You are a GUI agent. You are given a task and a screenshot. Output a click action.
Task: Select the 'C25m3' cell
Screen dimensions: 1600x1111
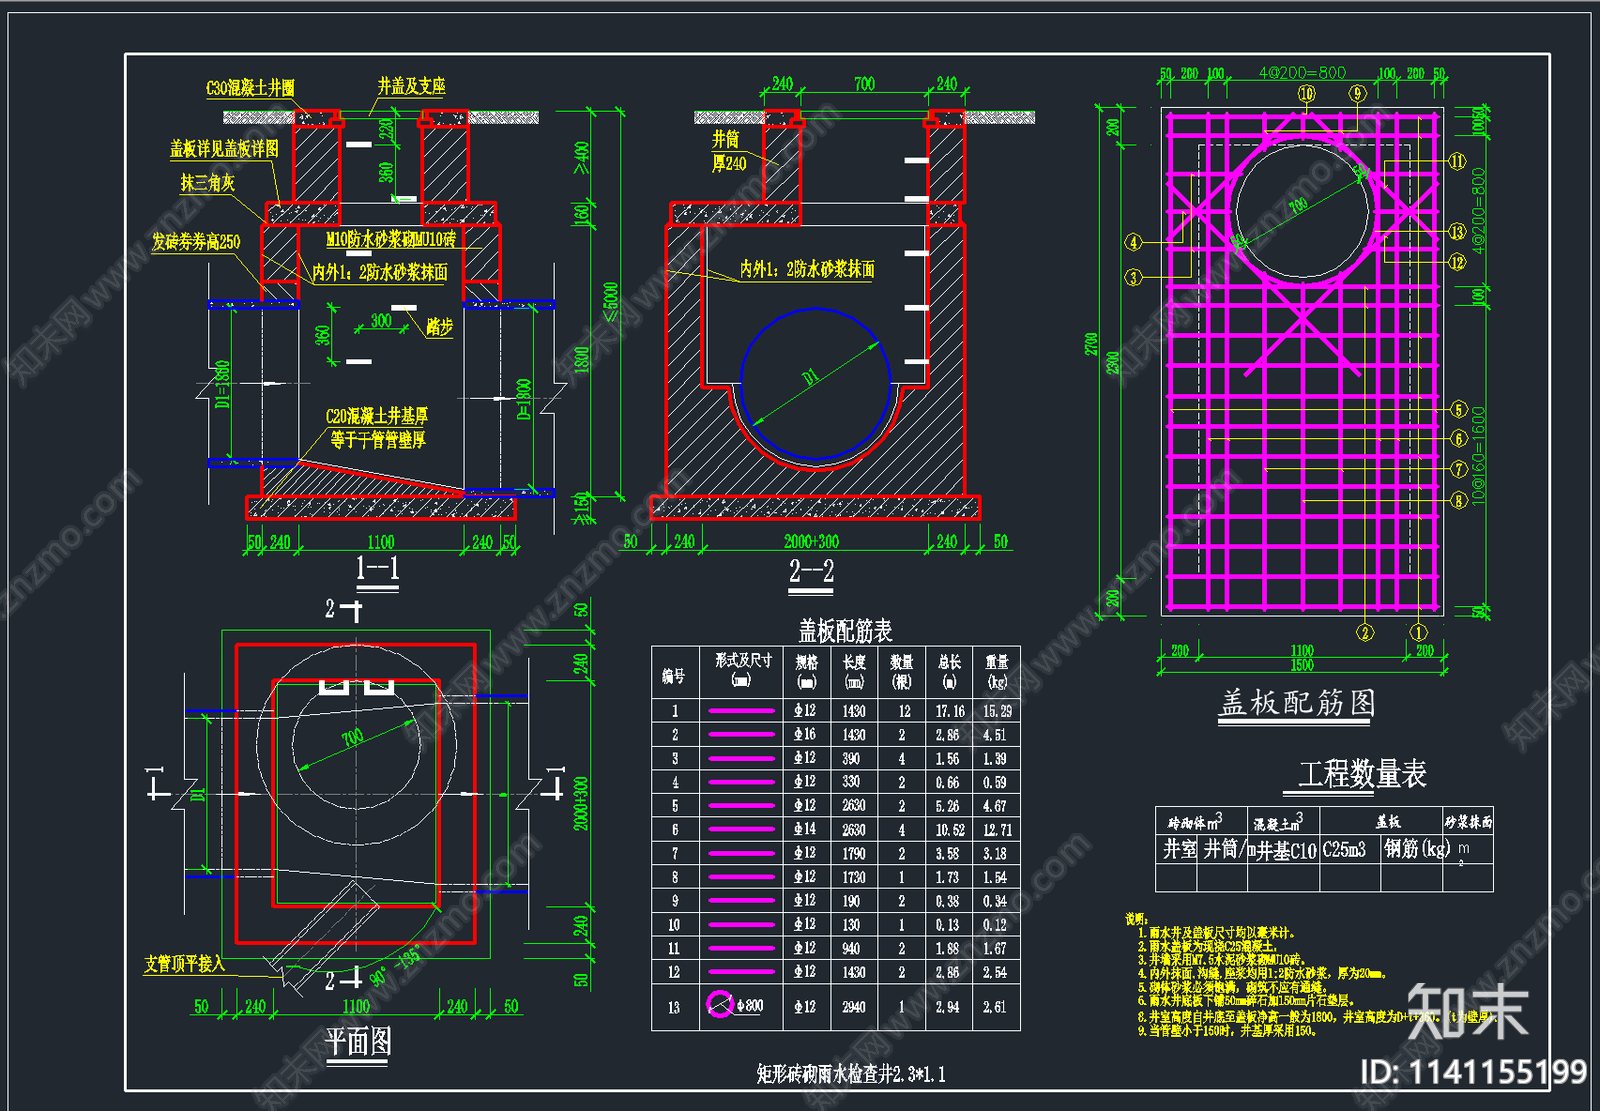coord(1344,850)
